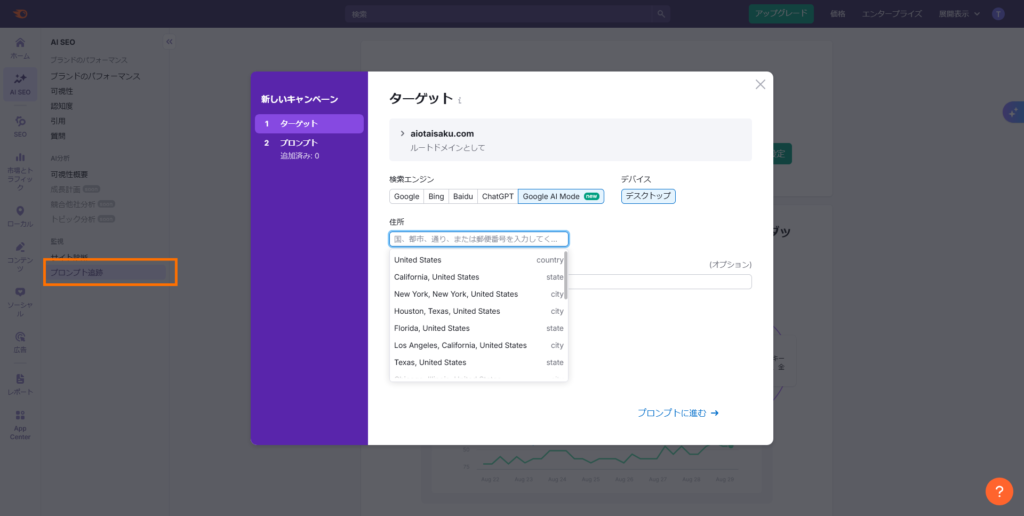
Task: Open the ホーム (Home) sidebar icon
Action: [x=20, y=49]
